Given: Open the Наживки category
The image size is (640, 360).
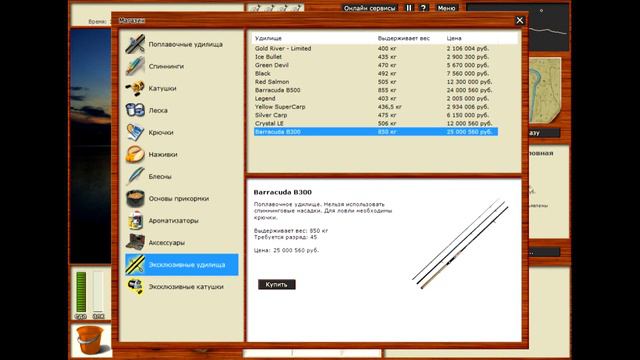Looking at the screenshot, I should [182, 154].
